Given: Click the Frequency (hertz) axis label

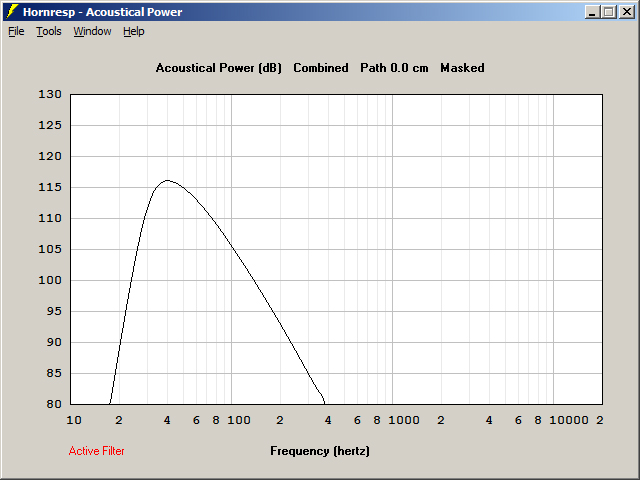Looking at the screenshot, I should coord(320,451).
